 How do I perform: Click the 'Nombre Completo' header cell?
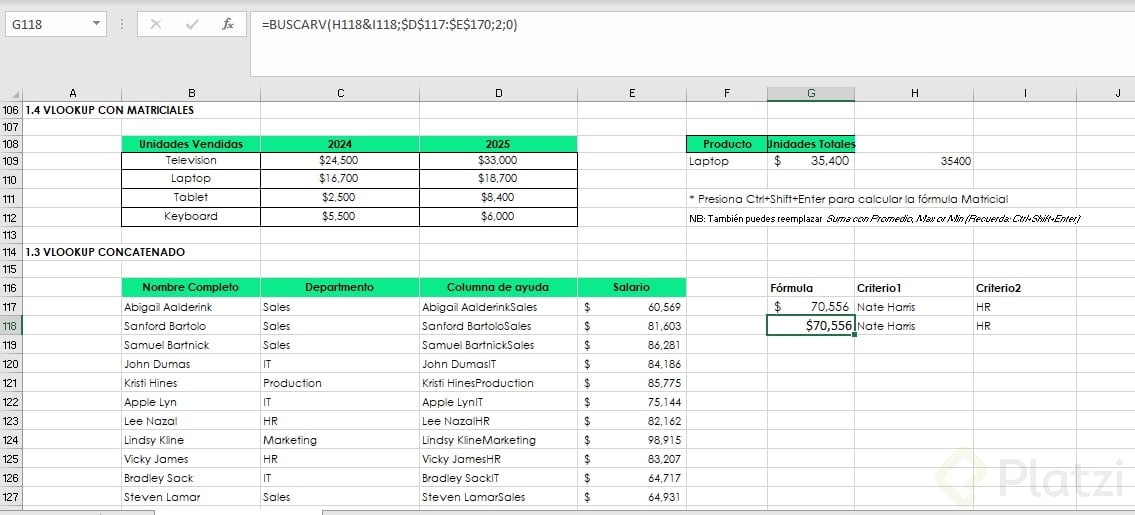coord(191,288)
